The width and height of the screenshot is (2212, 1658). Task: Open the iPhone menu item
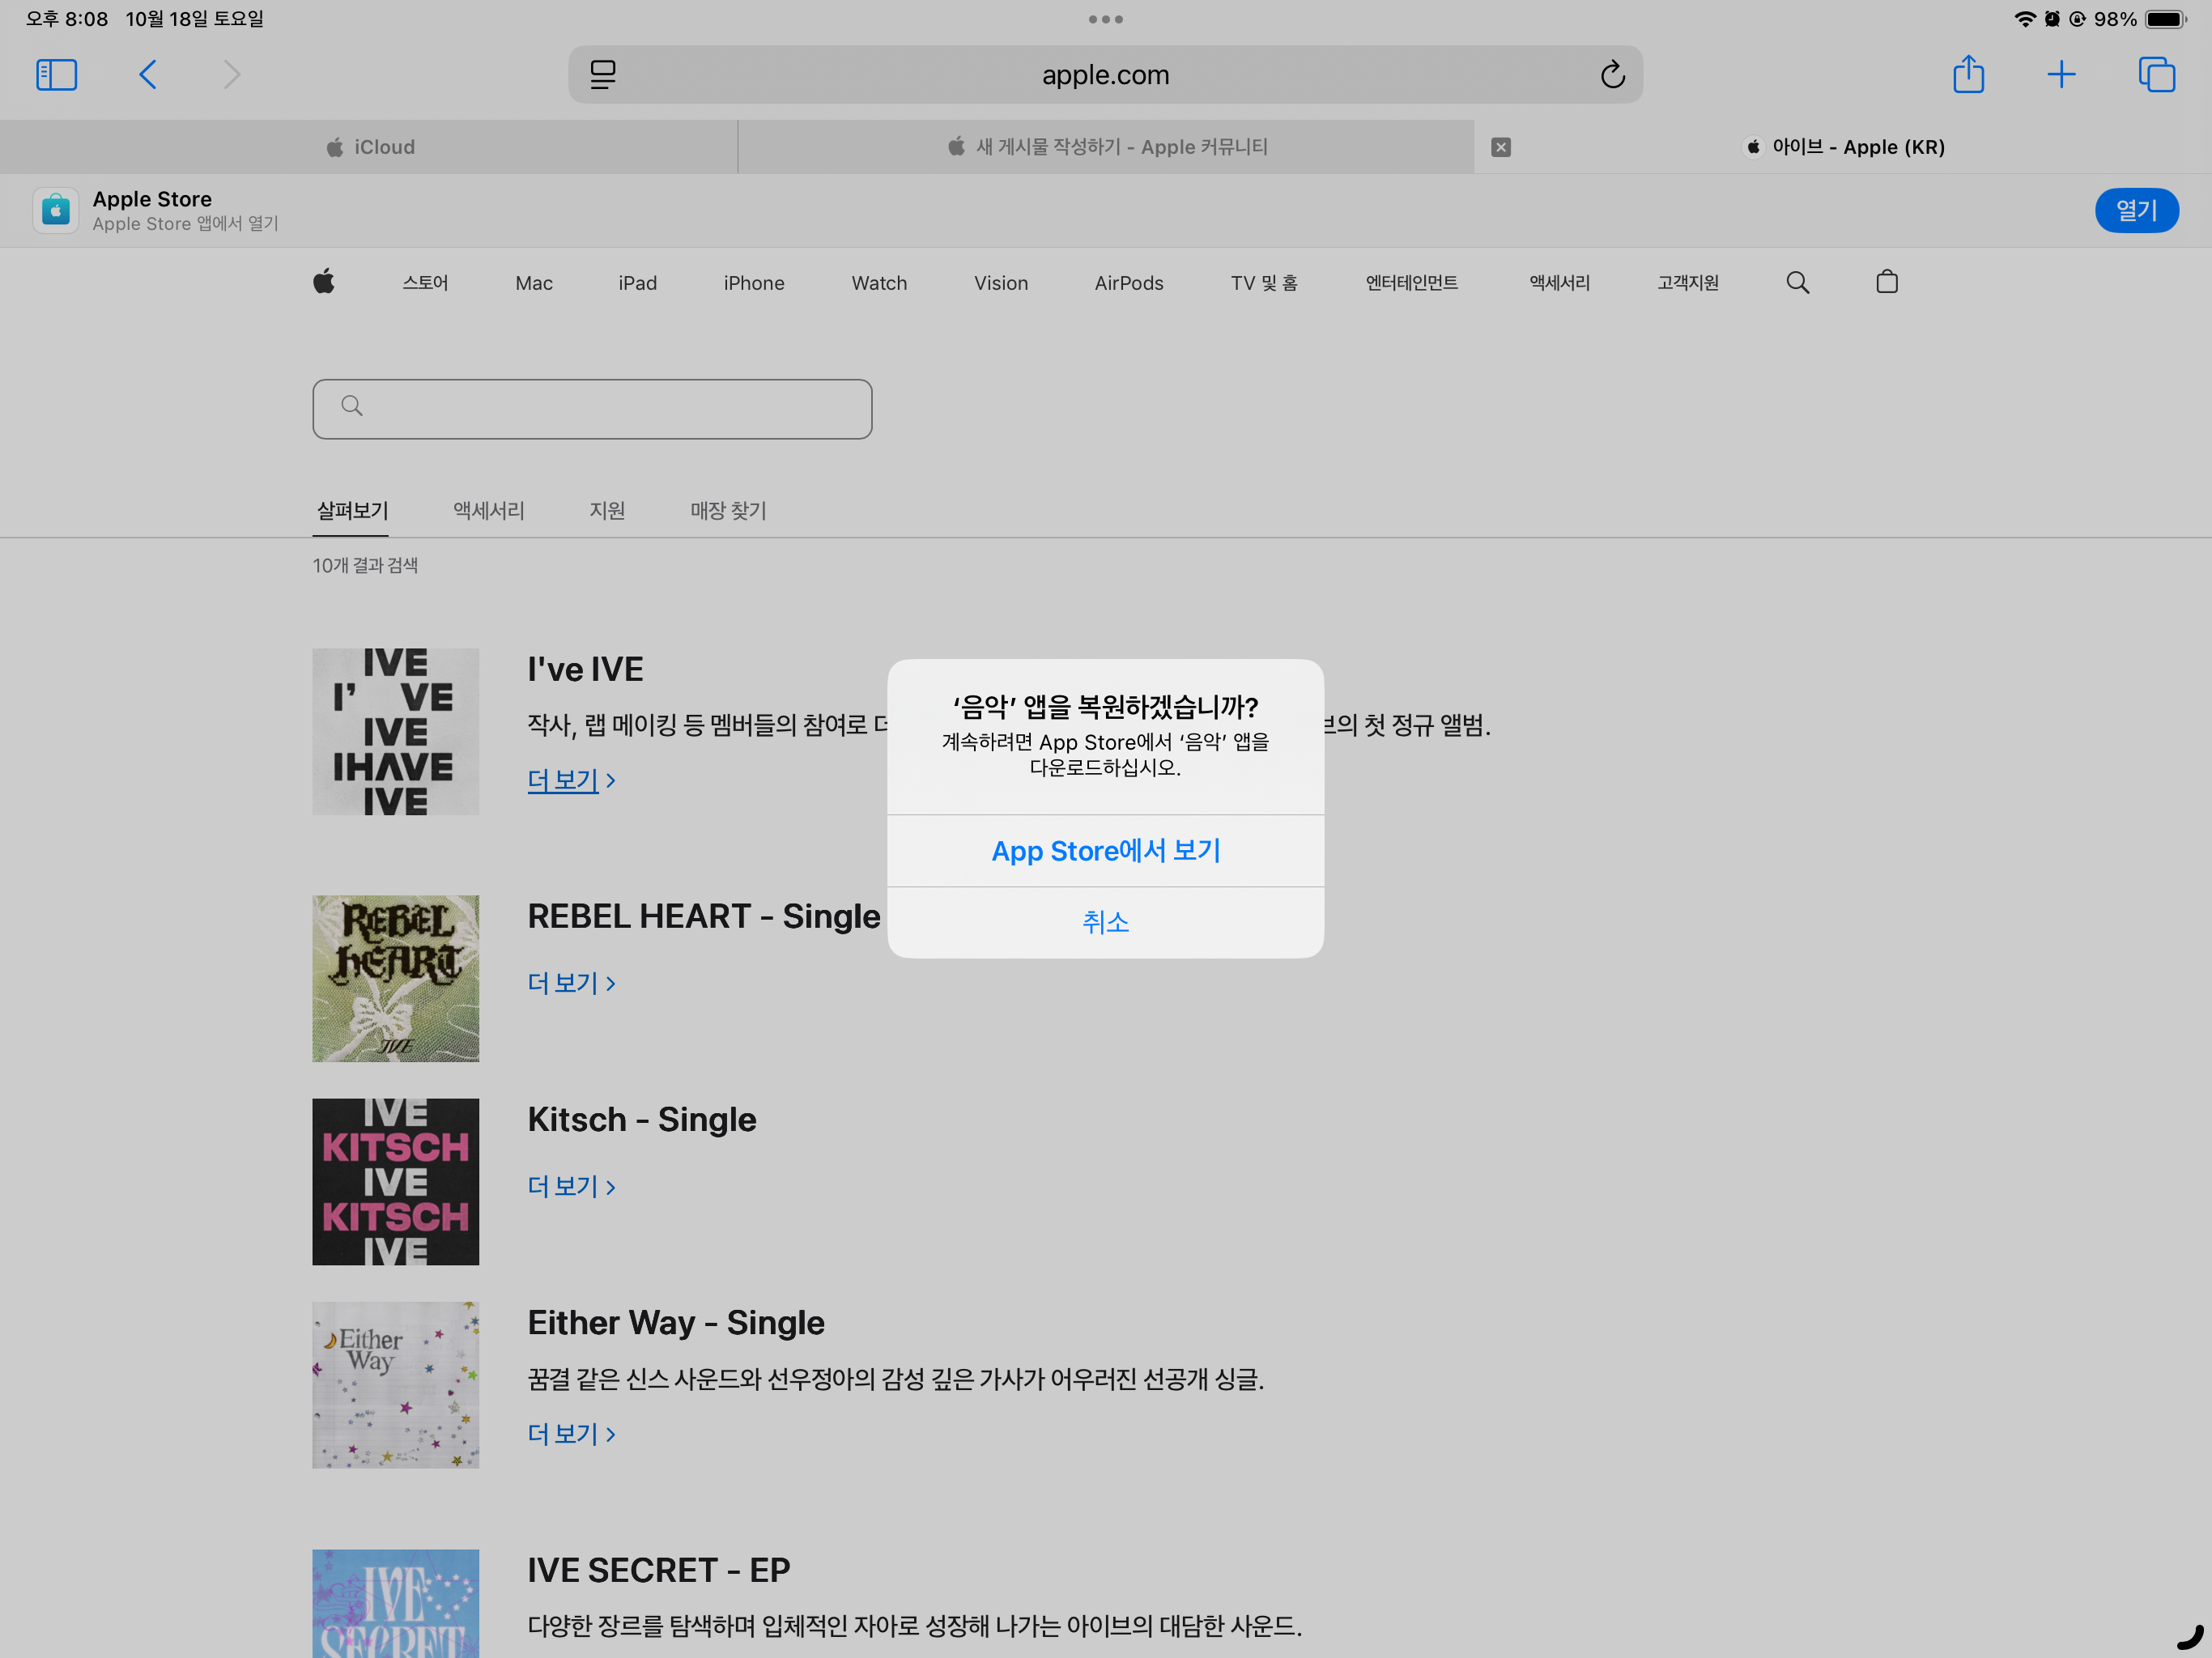pyautogui.click(x=753, y=283)
